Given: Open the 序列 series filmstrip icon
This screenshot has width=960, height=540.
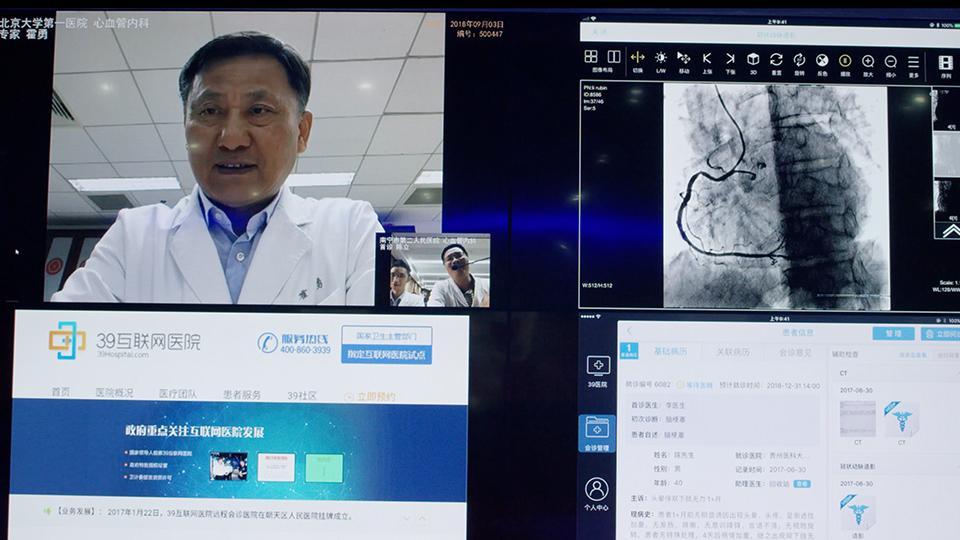Looking at the screenshot, I should pyautogui.click(x=946, y=62).
